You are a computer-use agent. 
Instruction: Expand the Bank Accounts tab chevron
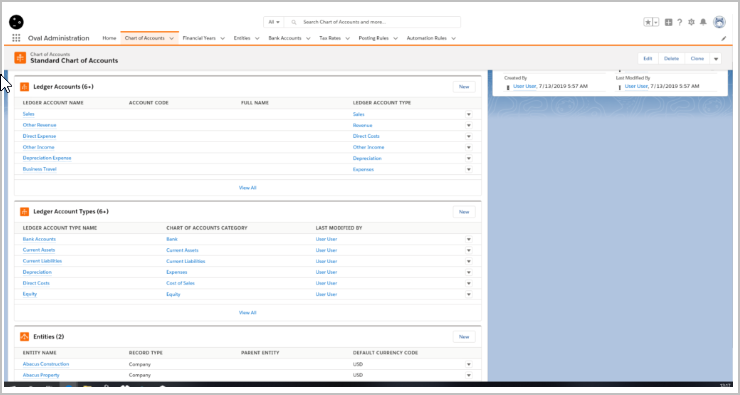tap(308, 38)
